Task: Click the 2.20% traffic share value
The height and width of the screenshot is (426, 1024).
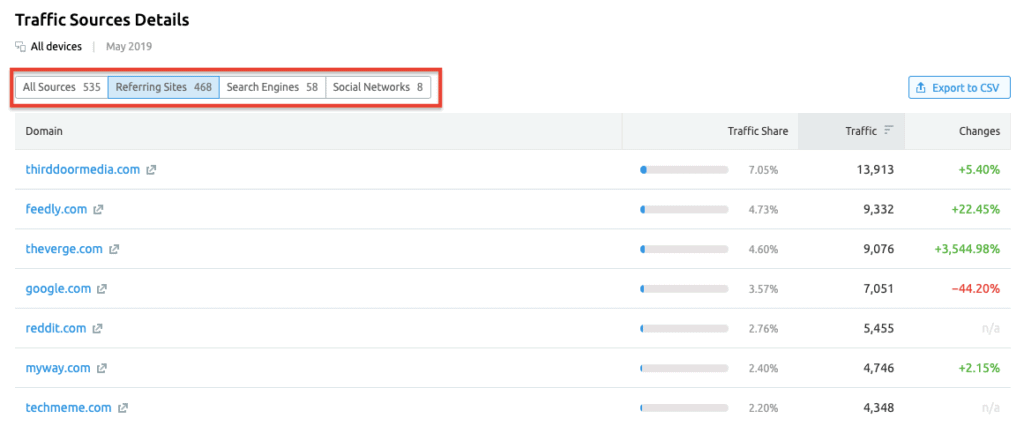Action: [763, 408]
